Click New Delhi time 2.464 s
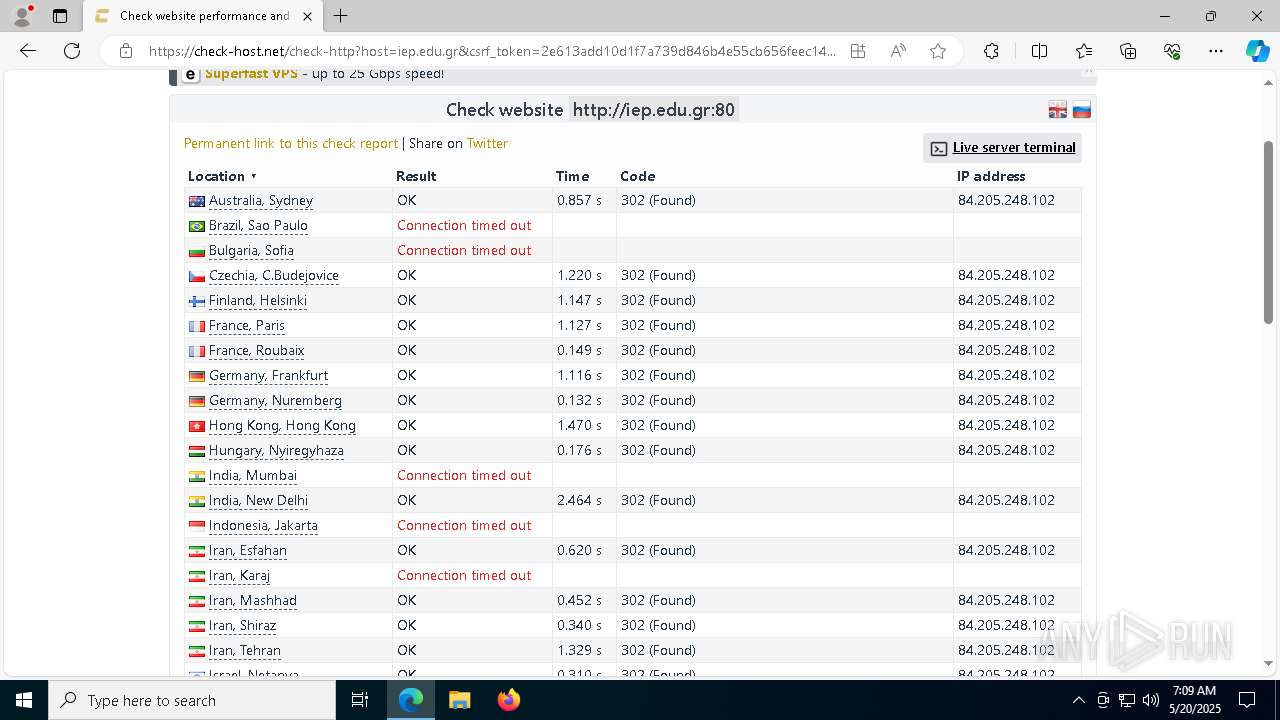The image size is (1280, 720). [580, 501]
